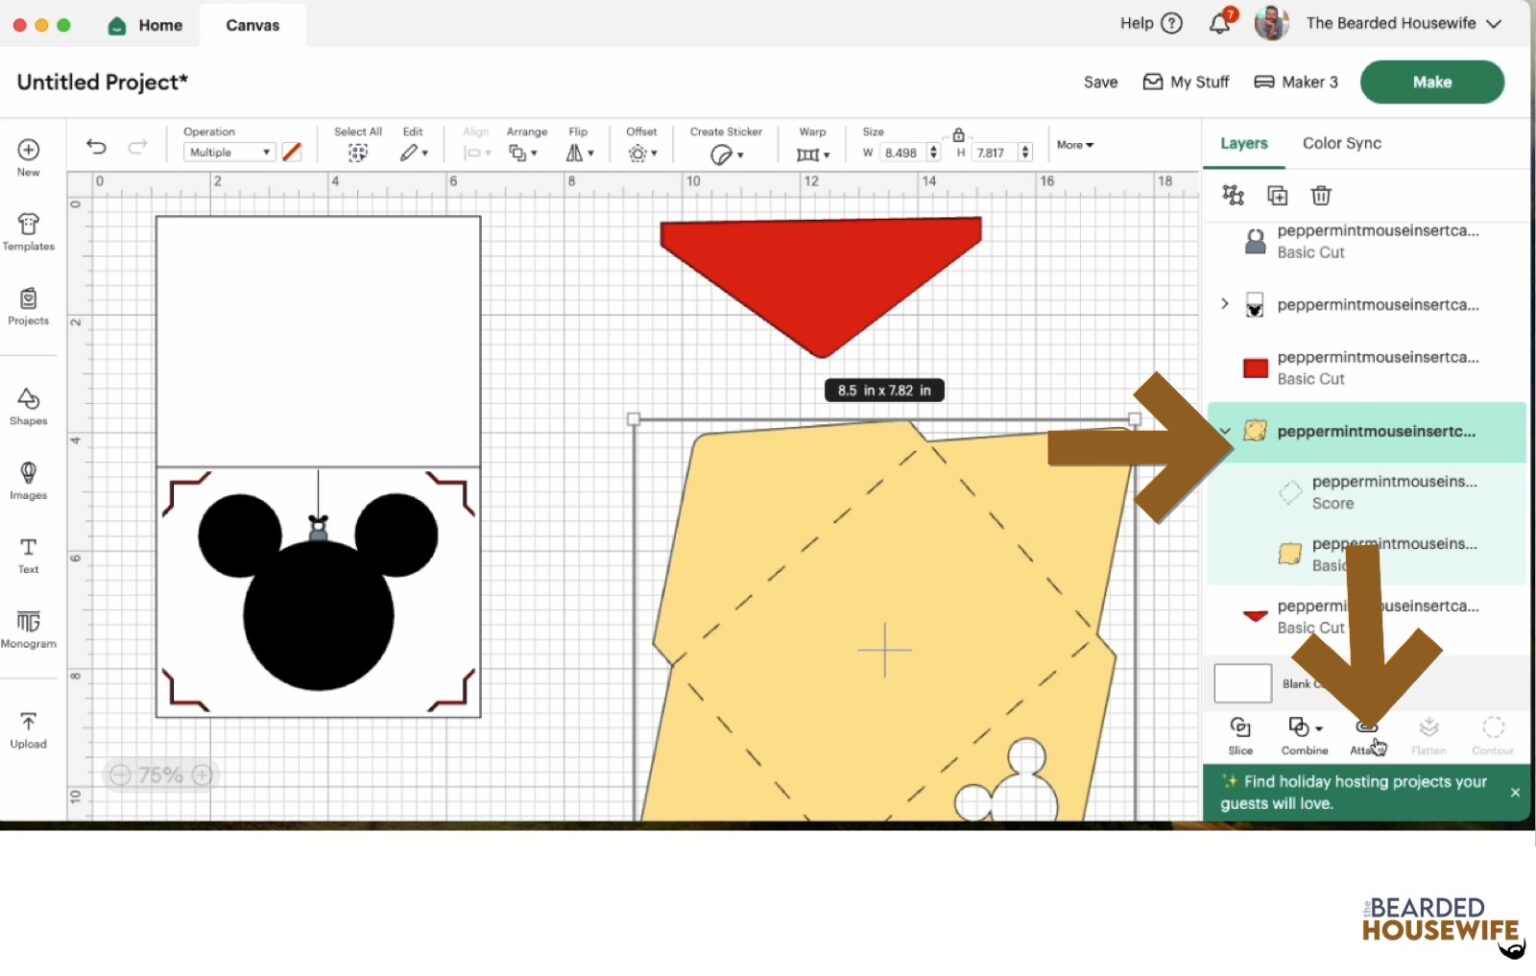Collapse the selected peppermintmouse layer group
Screen dimensions: 1536x976
1225,431
